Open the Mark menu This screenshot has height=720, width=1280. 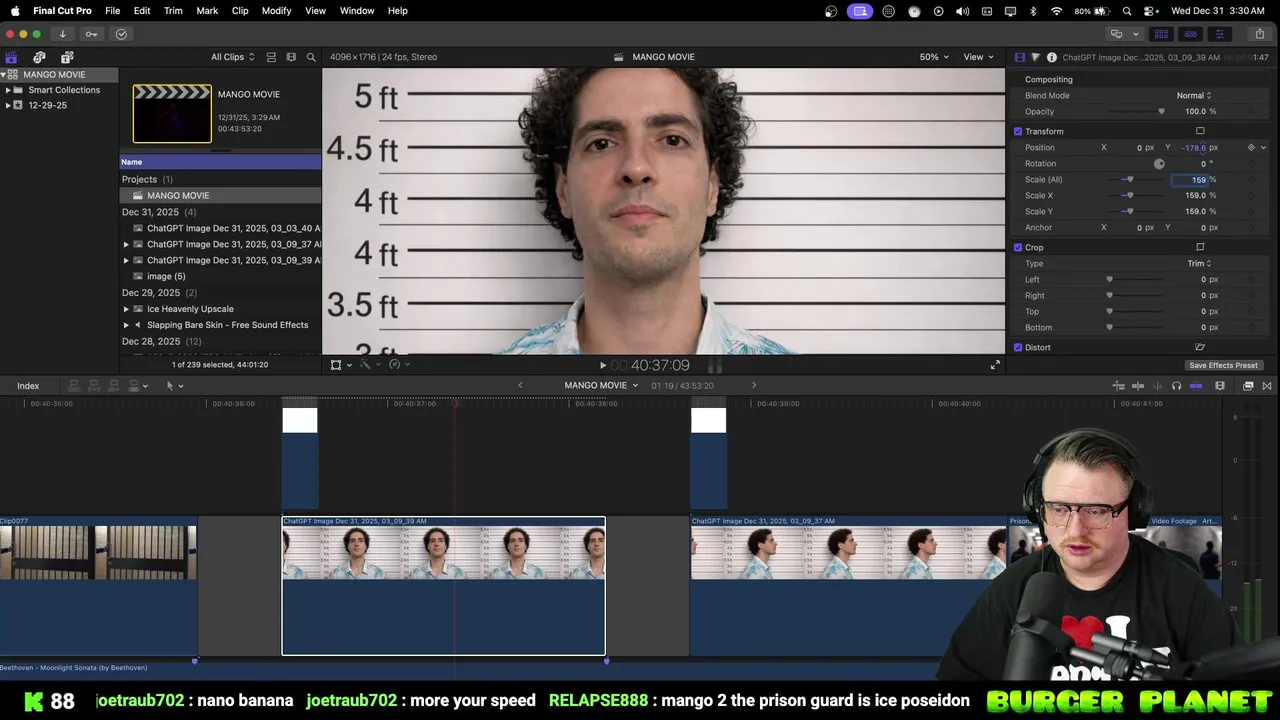(x=207, y=11)
